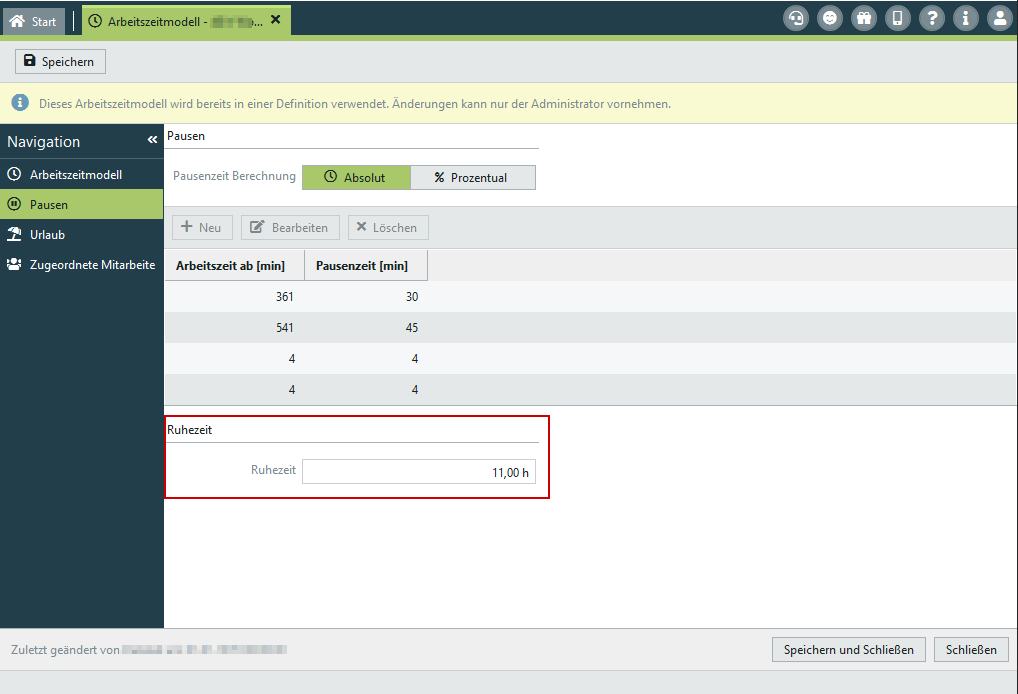Open help via question mark icon
This screenshot has width=1018, height=694.
931,18
